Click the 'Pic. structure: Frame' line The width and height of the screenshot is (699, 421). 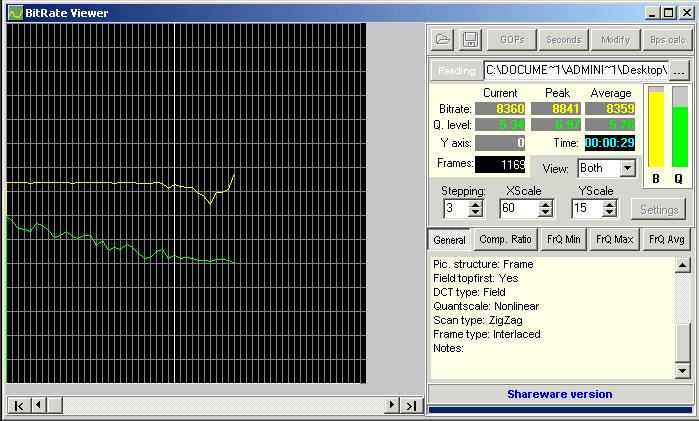click(x=483, y=264)
